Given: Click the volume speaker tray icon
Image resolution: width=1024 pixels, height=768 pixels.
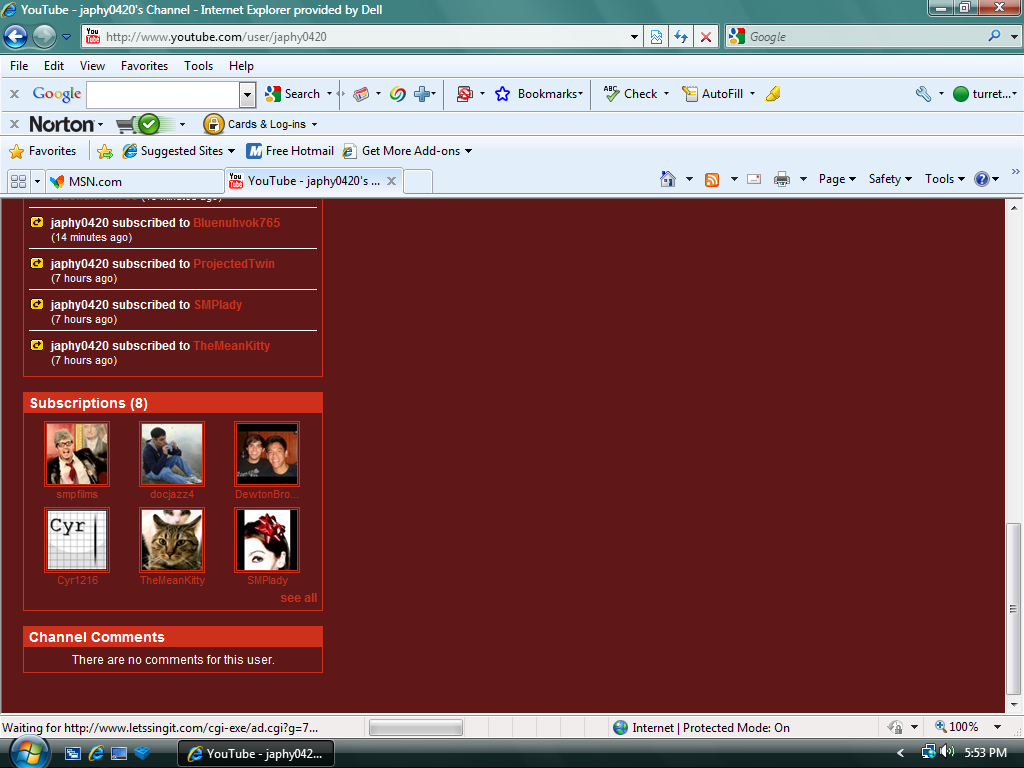Looking at the screenshot, I should tap(947, 752).
